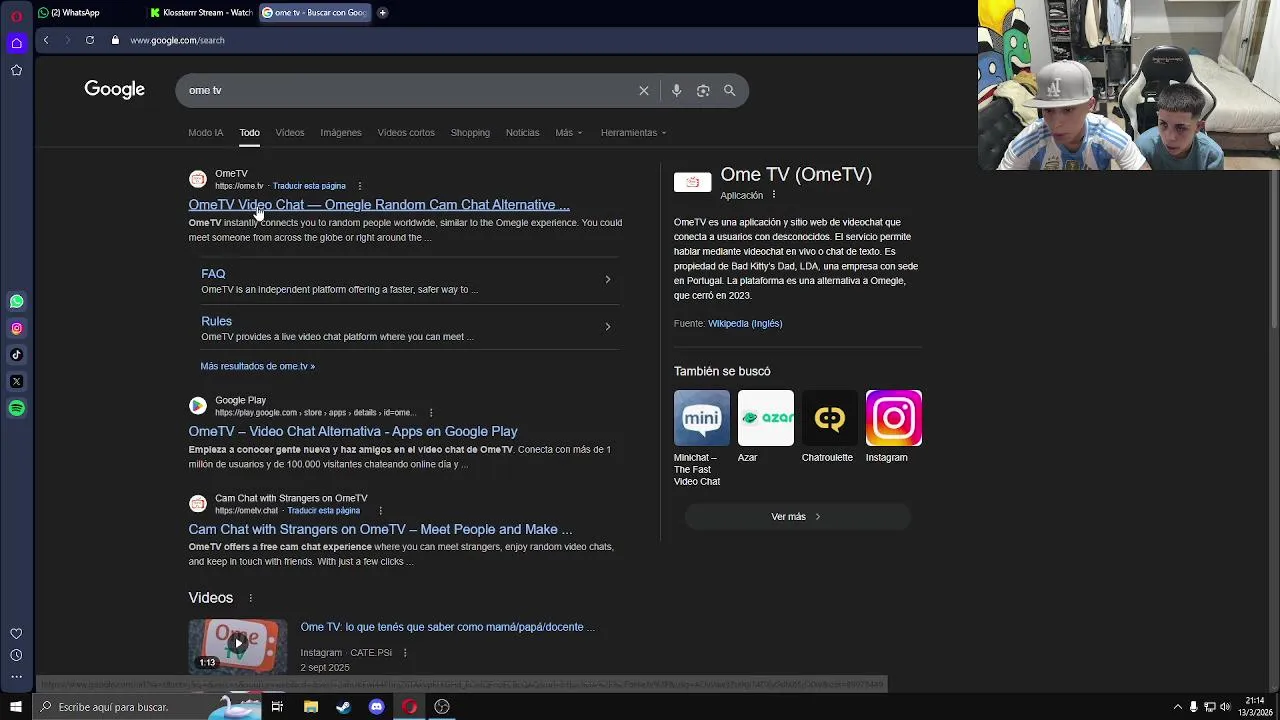Play the Ome TV video thumbnail

click(238, 646)
